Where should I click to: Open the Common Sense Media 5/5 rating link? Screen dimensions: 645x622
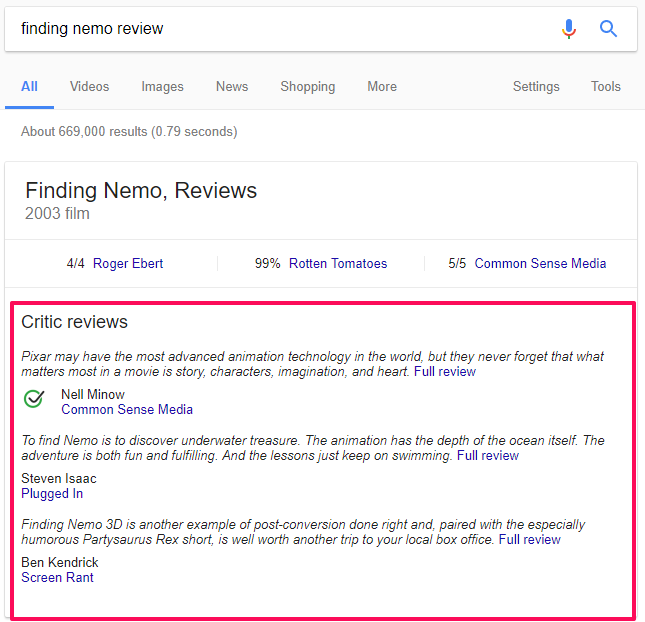click(540, 263)
